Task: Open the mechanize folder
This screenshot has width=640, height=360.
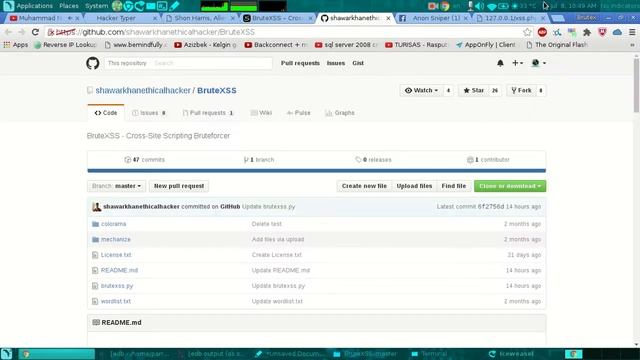Action: (x=116, y=240)
